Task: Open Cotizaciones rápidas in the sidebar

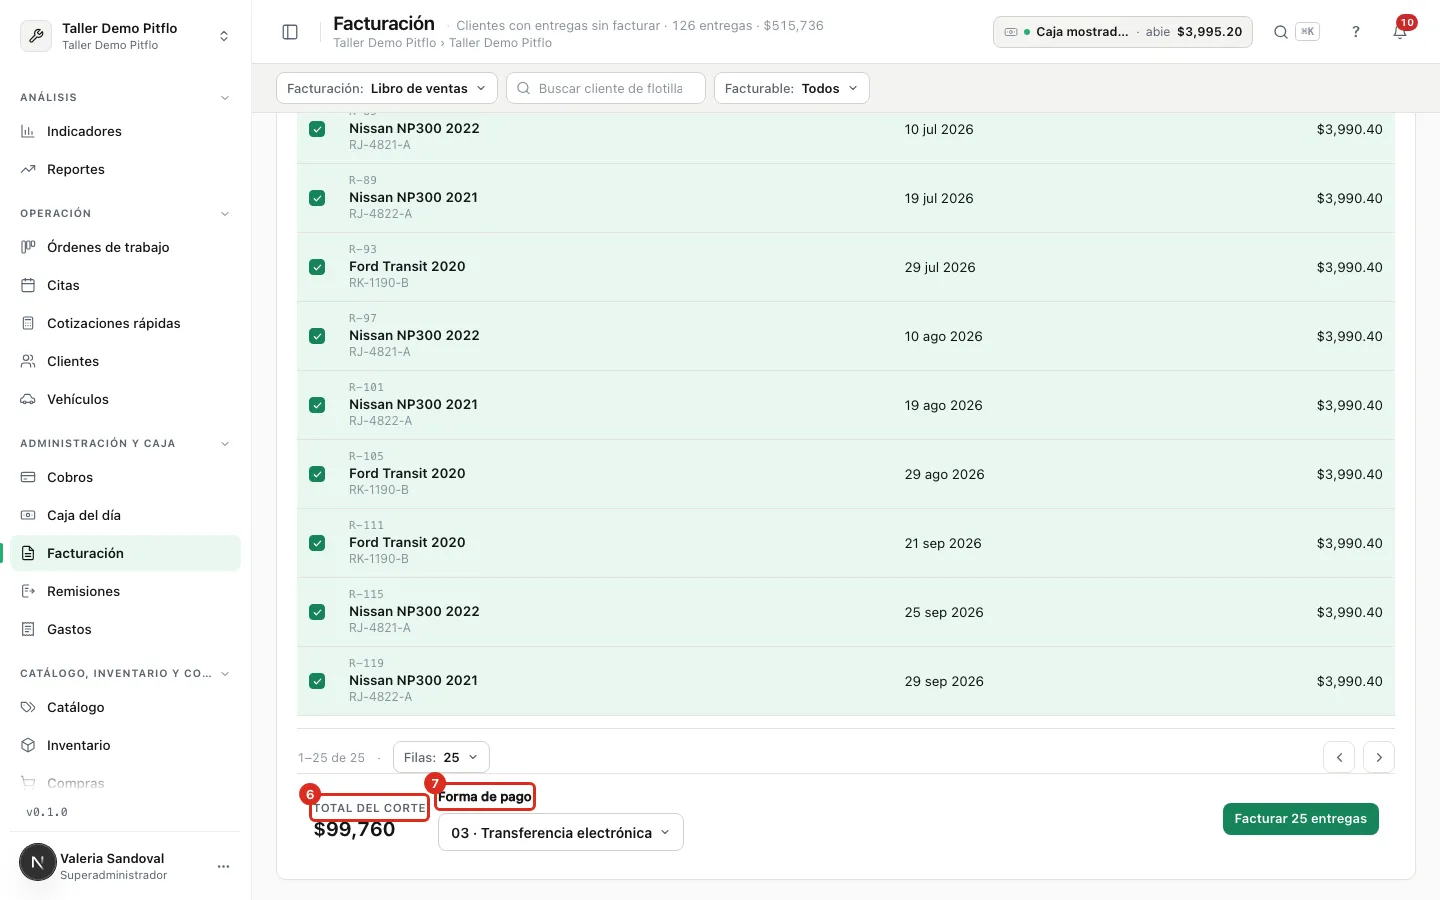Action: [126, 323]
